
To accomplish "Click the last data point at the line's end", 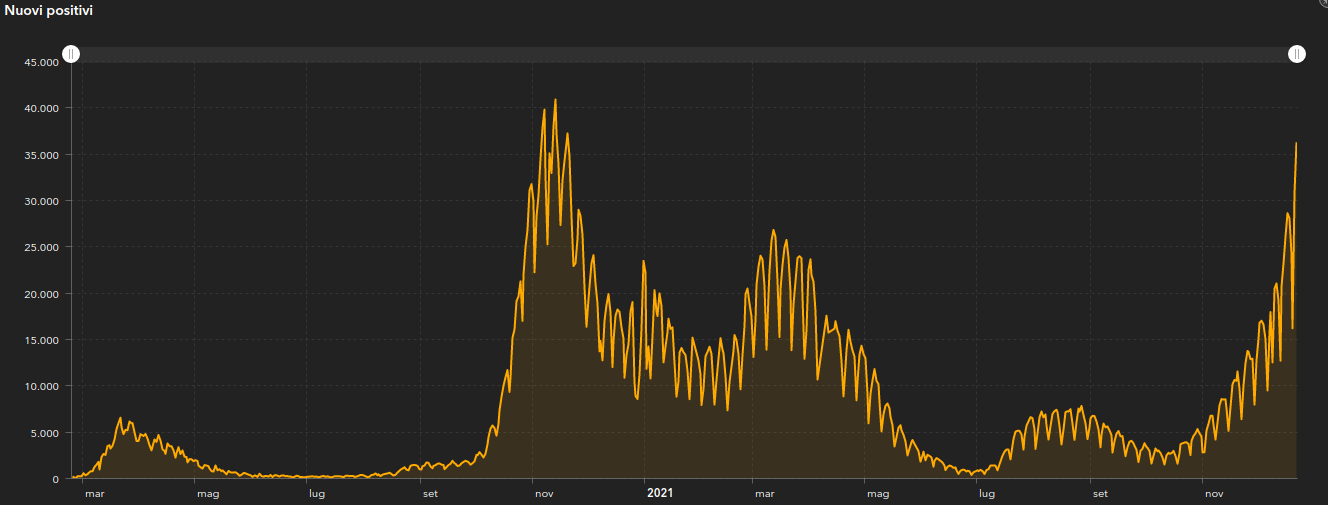I will pos(1296,143).
